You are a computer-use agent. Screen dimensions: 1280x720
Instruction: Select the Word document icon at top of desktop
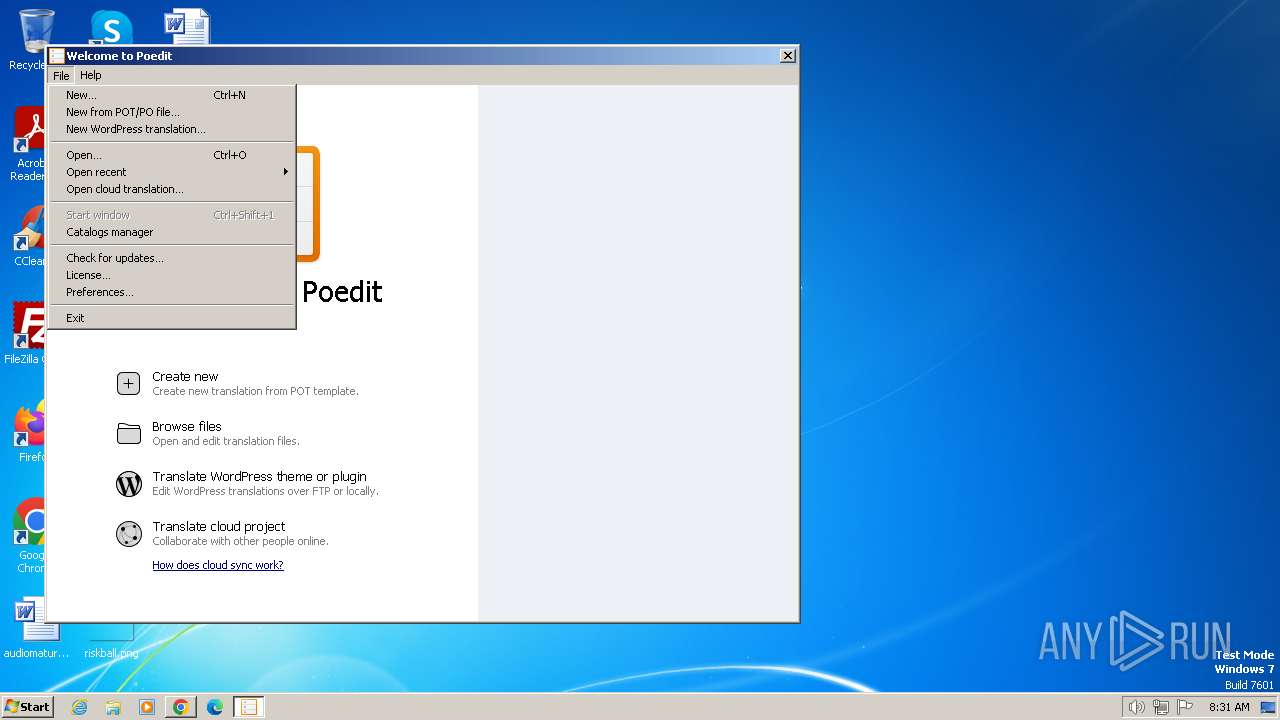(x=187, y=27)
